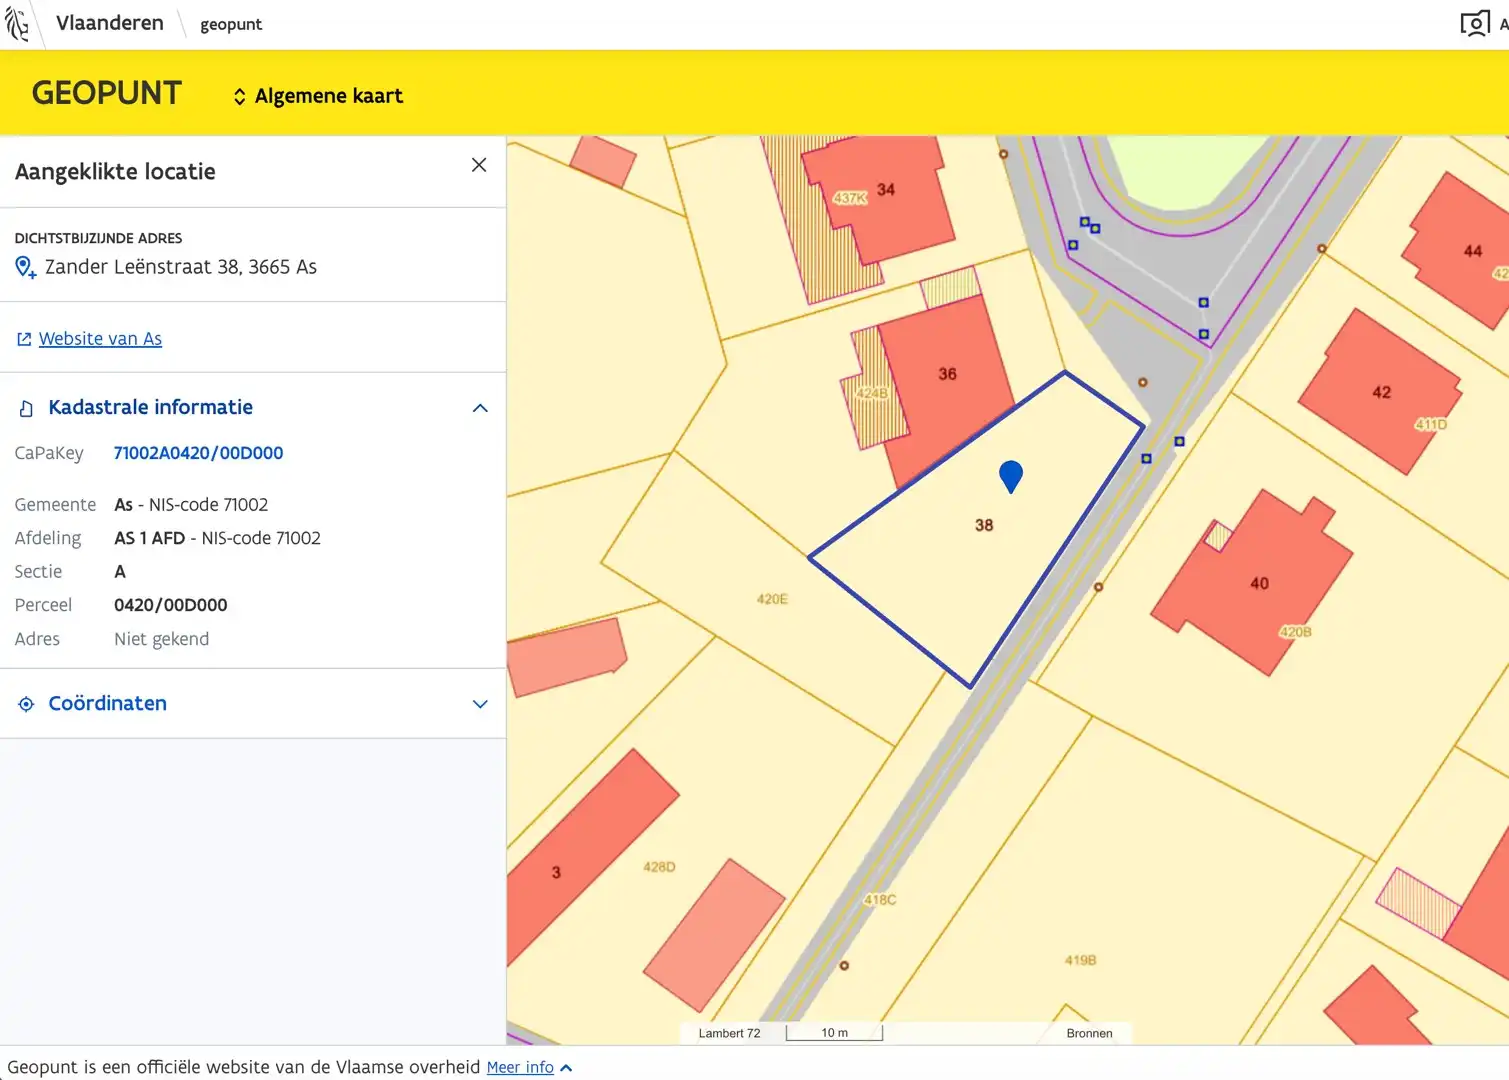Image resolution: width=1509 pixels, height=1080 pixels.
Task: Click the Lambert 72 projection label
Action: (x=729, y=1033)
